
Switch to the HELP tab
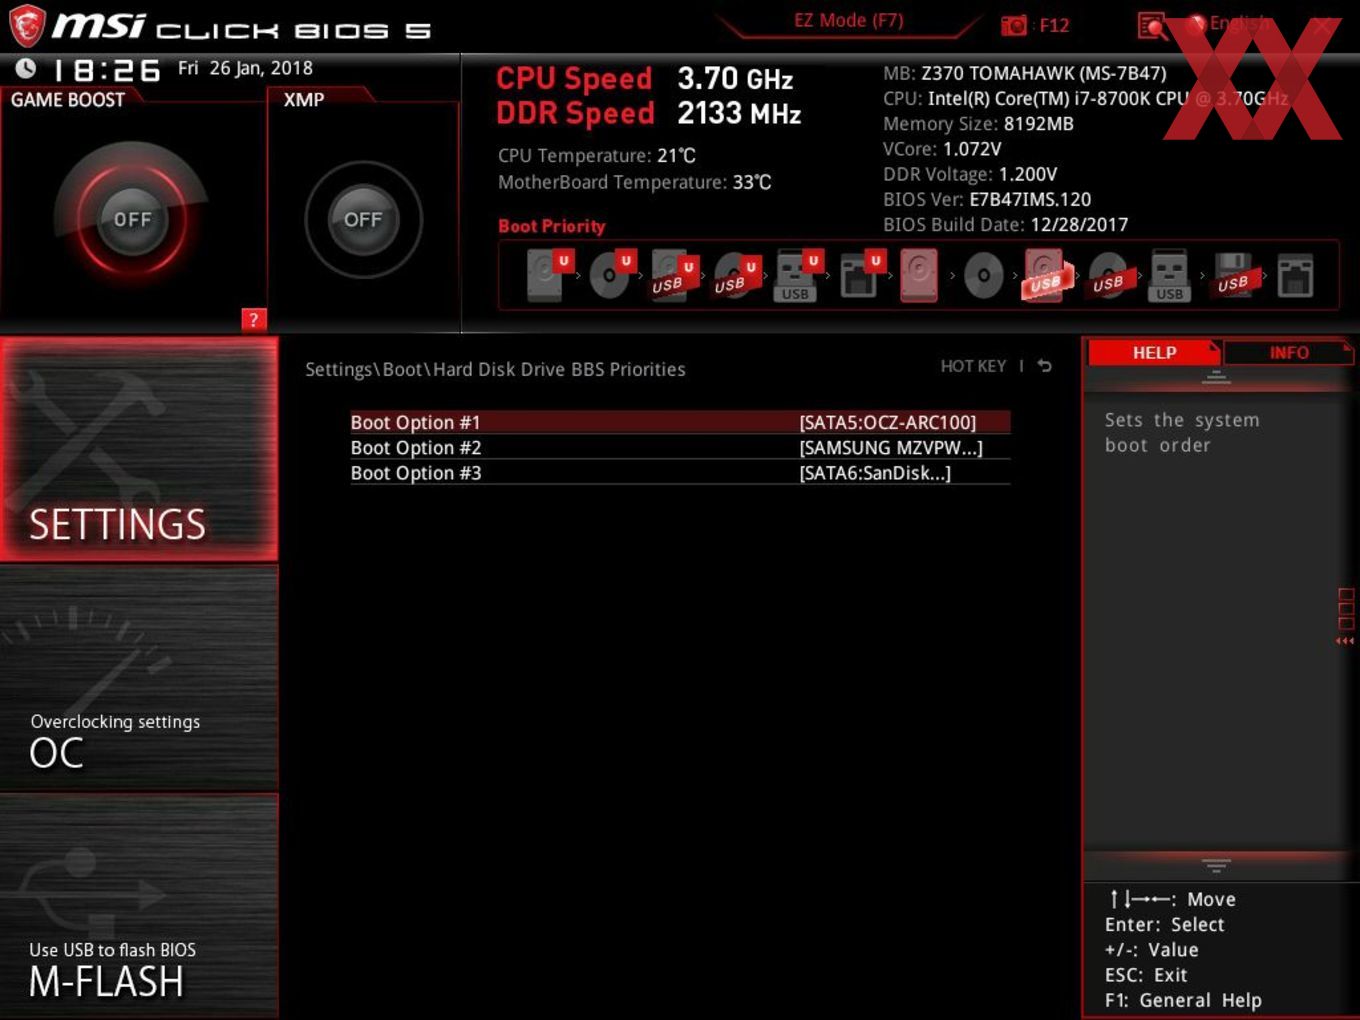(x=1154, y=352)
